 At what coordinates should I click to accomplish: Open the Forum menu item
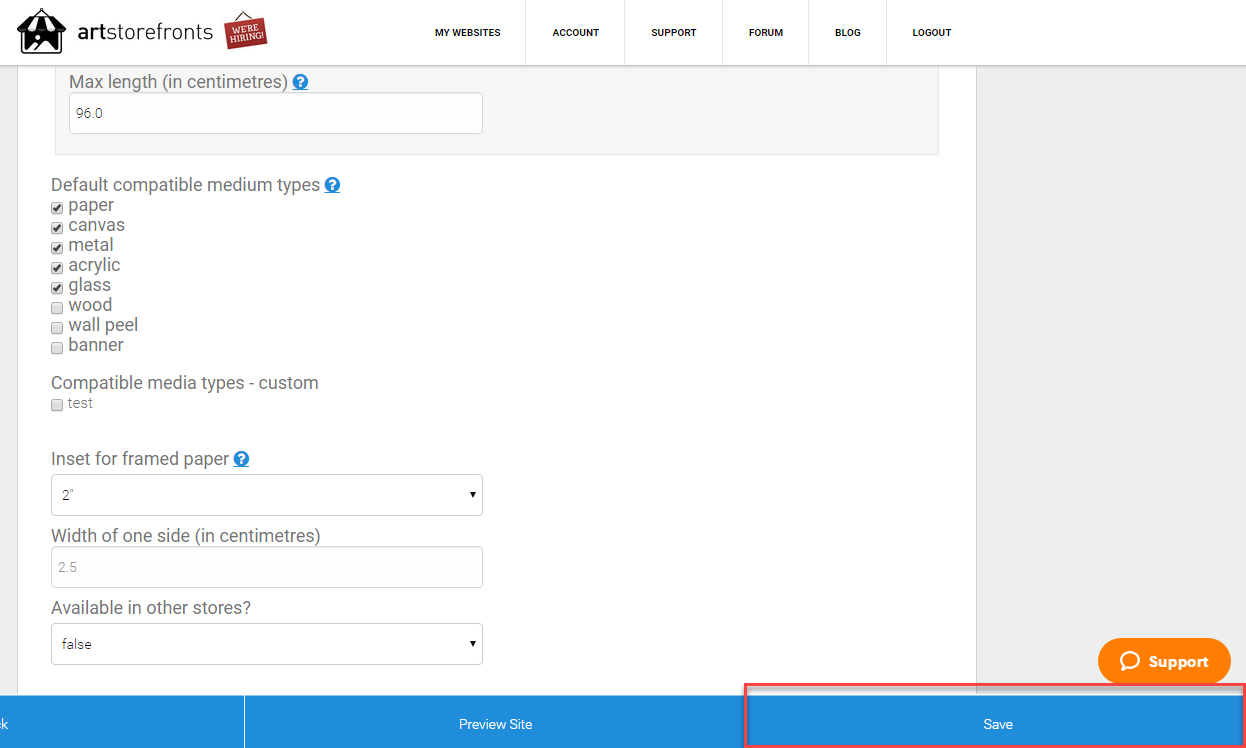click(x=765, y=33)
